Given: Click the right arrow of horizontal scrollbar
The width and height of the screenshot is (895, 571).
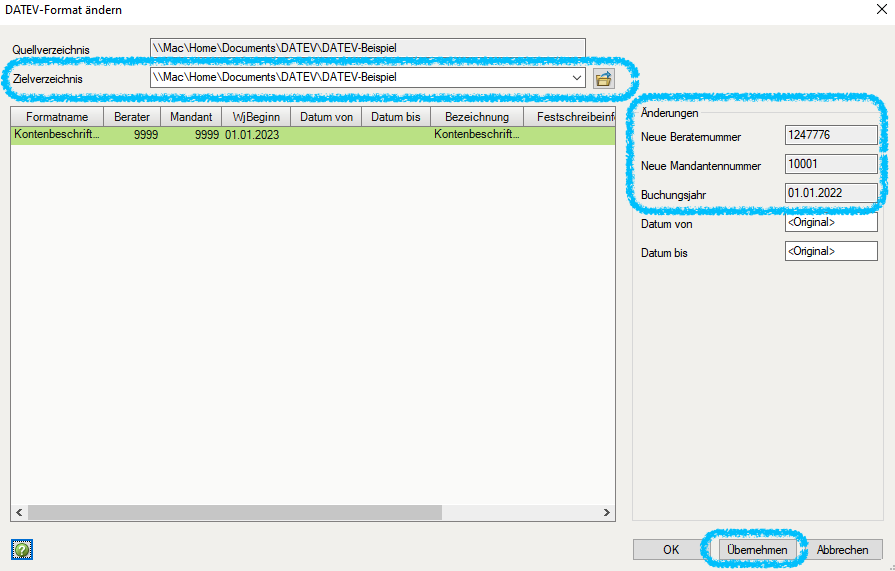Looking at the screenshot, I should tap(607, 512).
